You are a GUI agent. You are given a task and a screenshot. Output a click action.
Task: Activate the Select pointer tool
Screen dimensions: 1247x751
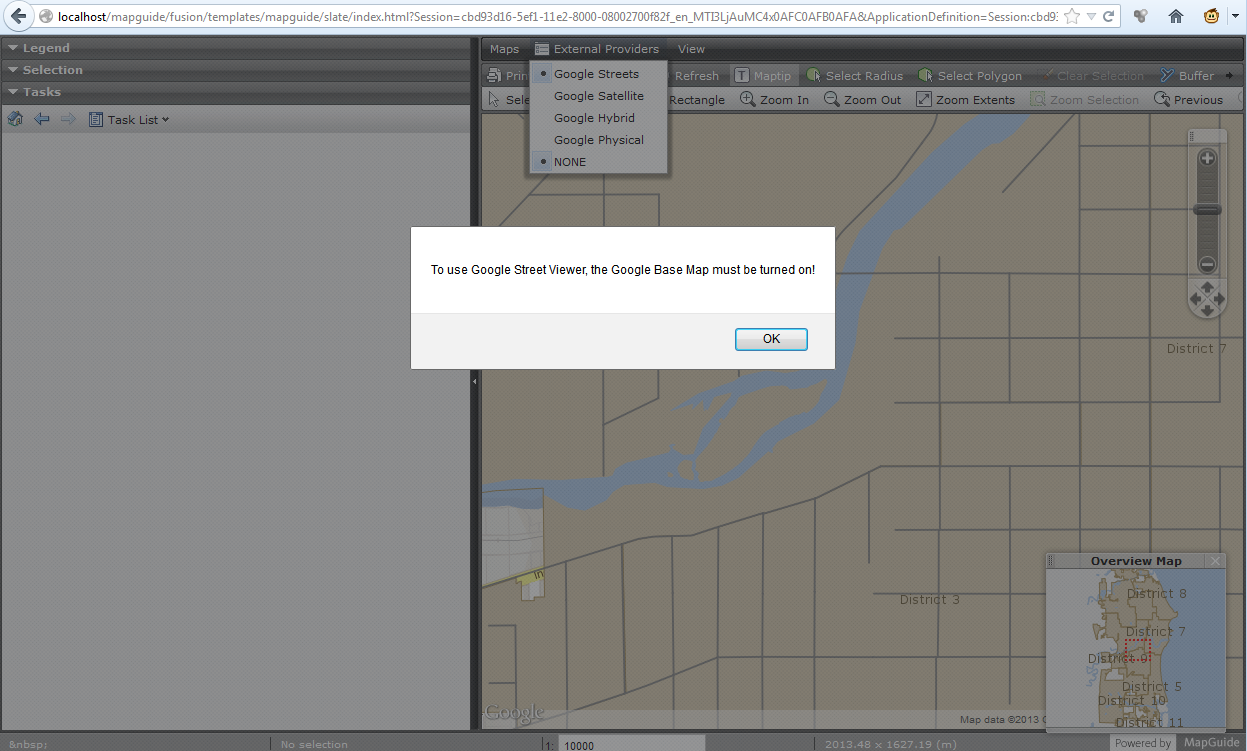coord(508,100)
